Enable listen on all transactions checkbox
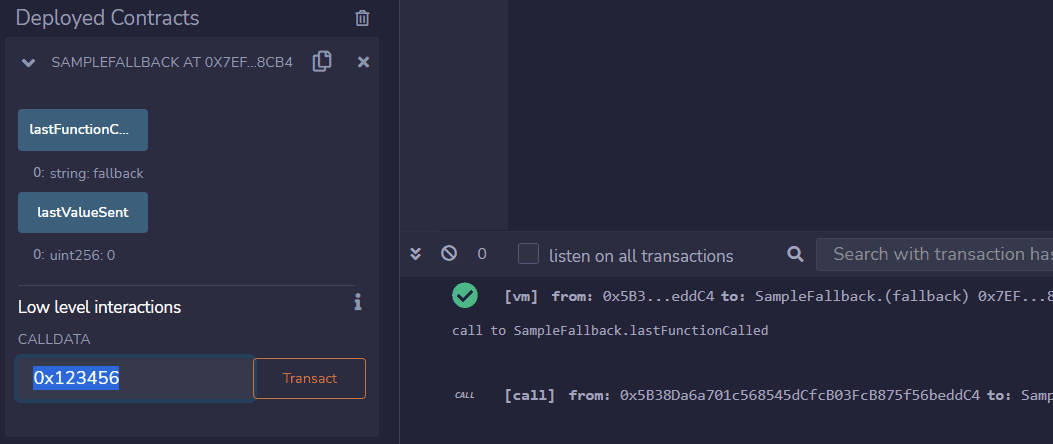The height and width of the screenshot is (444, 1053). 529,255
